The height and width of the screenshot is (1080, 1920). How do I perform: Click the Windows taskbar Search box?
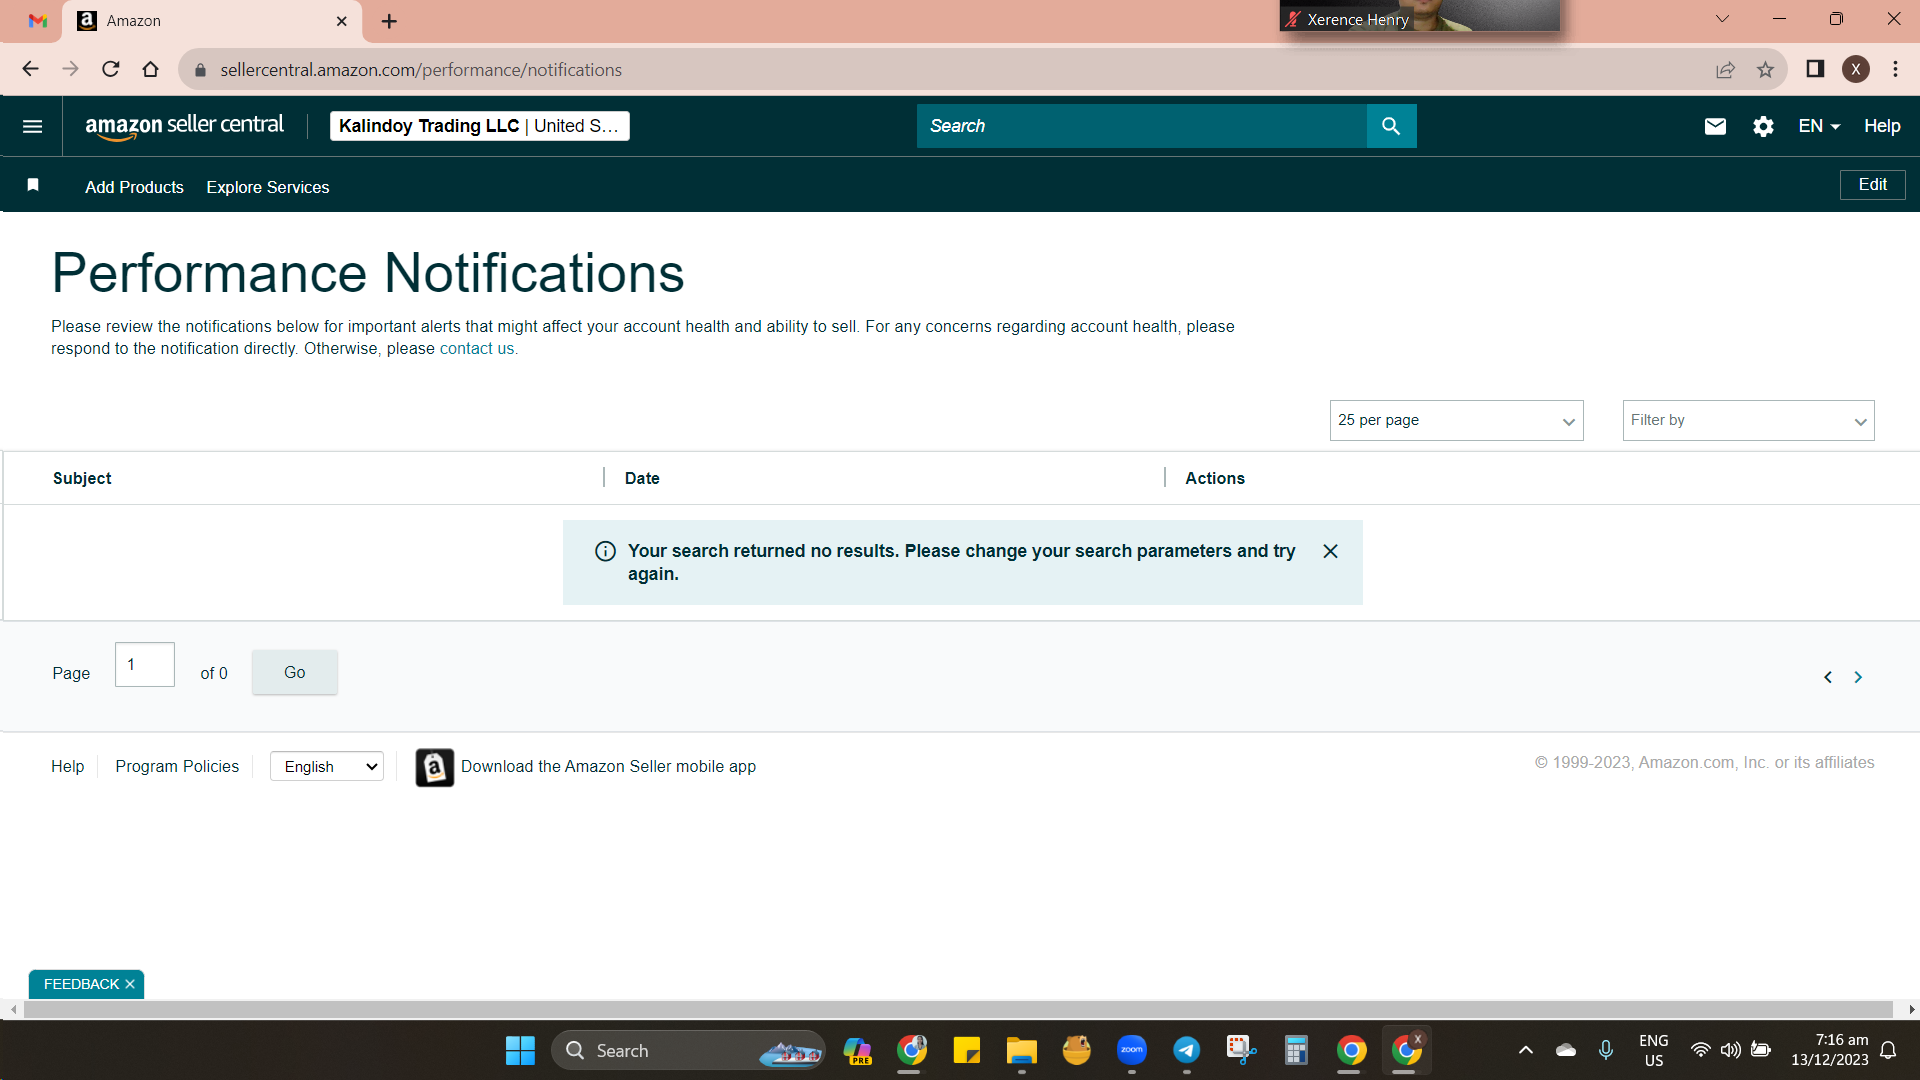tap(688, 1050)
